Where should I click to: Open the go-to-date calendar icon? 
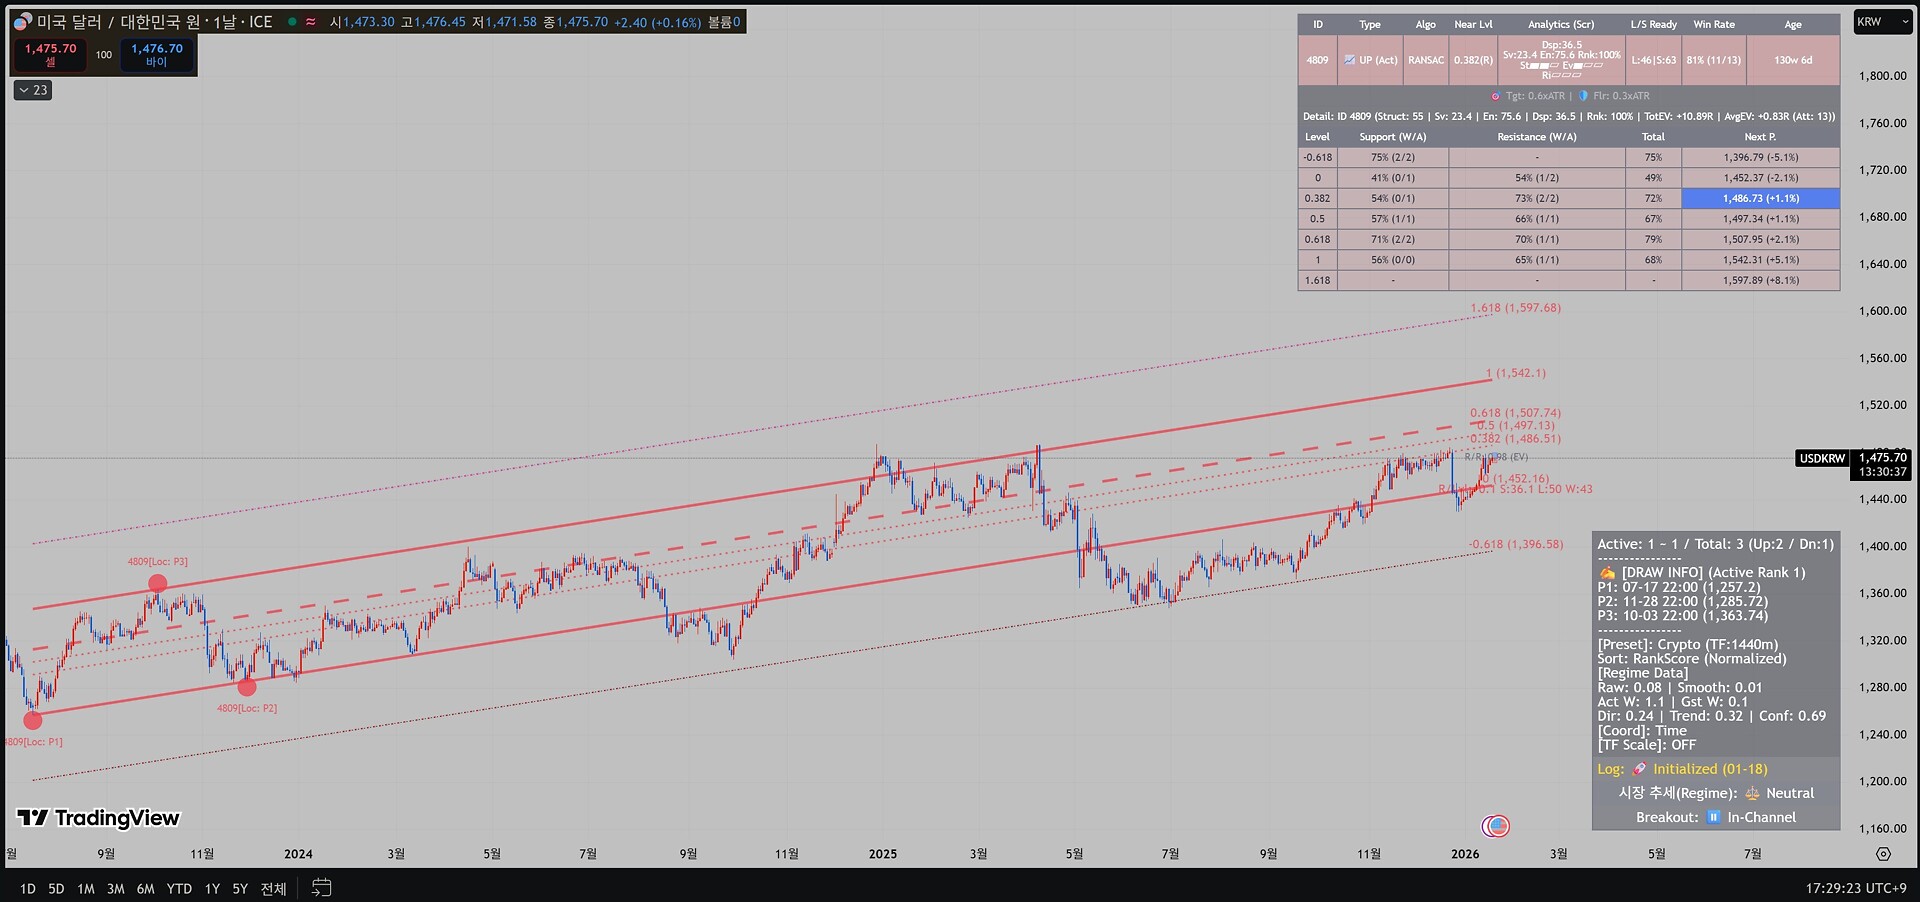click(x=321, y=887)
